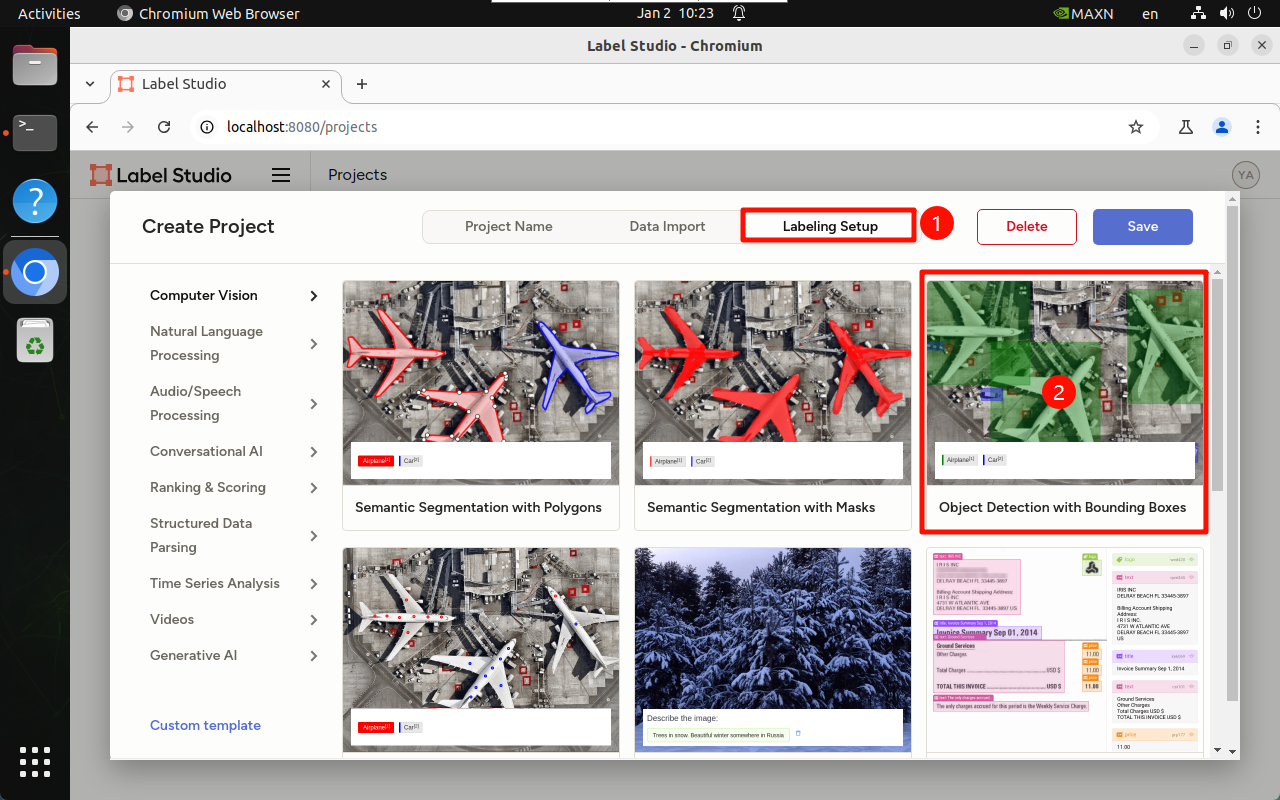Click the Save button

tap(1142, 226)
